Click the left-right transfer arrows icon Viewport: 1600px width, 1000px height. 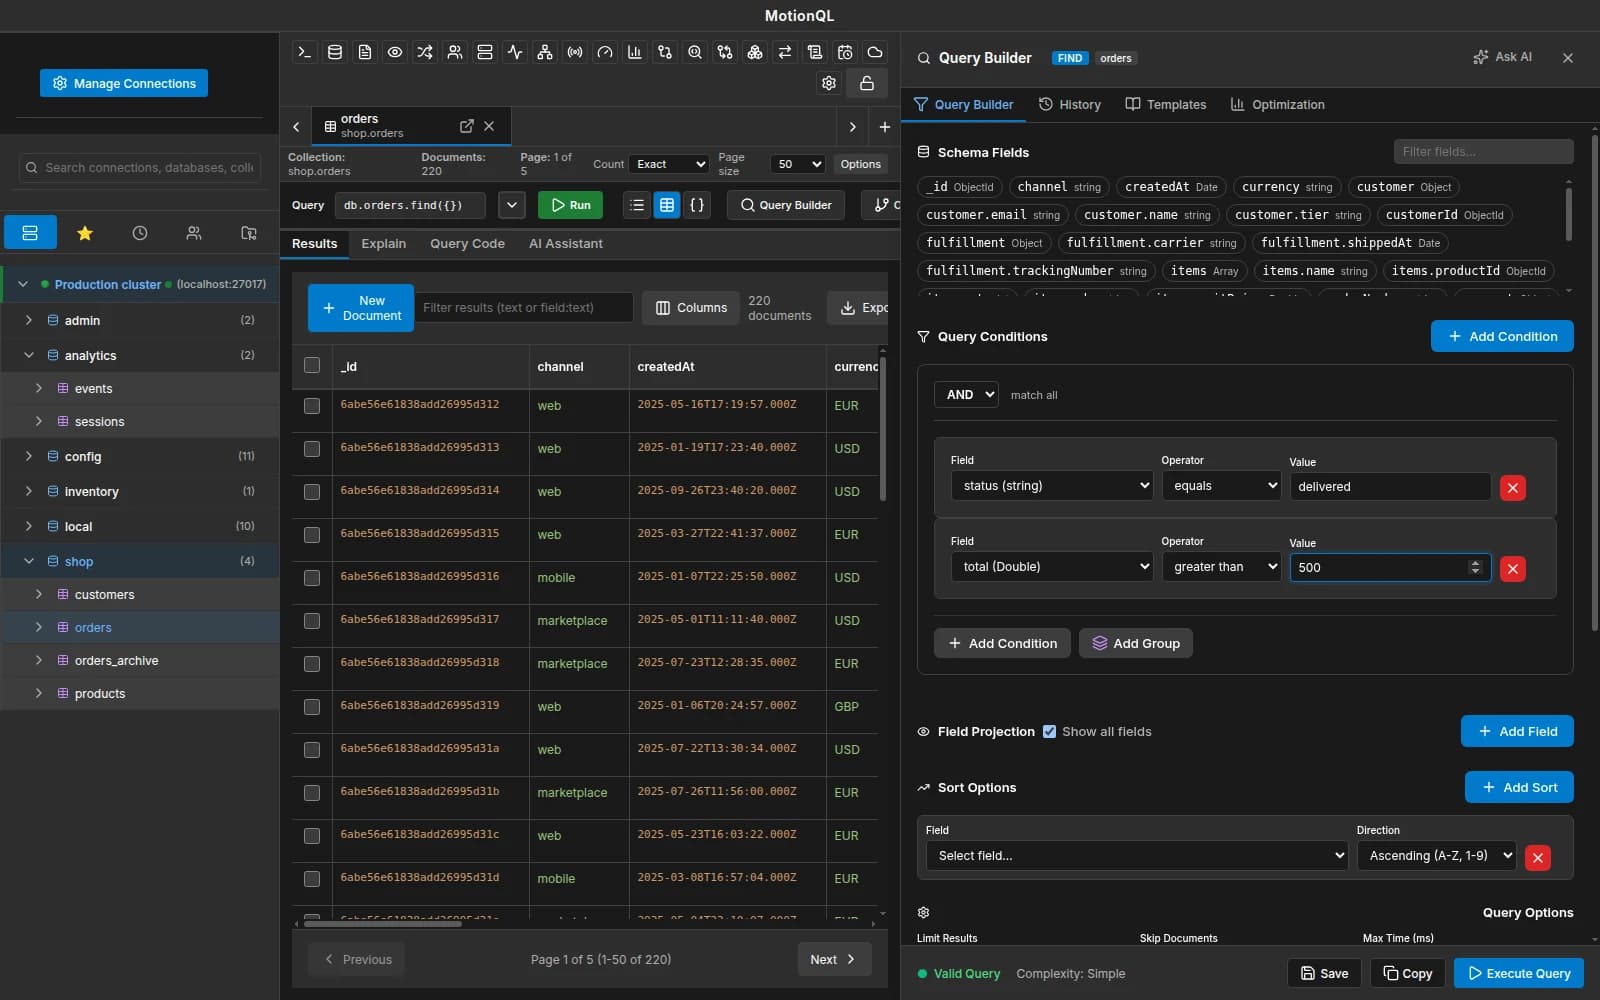click(x=785, y=52)
